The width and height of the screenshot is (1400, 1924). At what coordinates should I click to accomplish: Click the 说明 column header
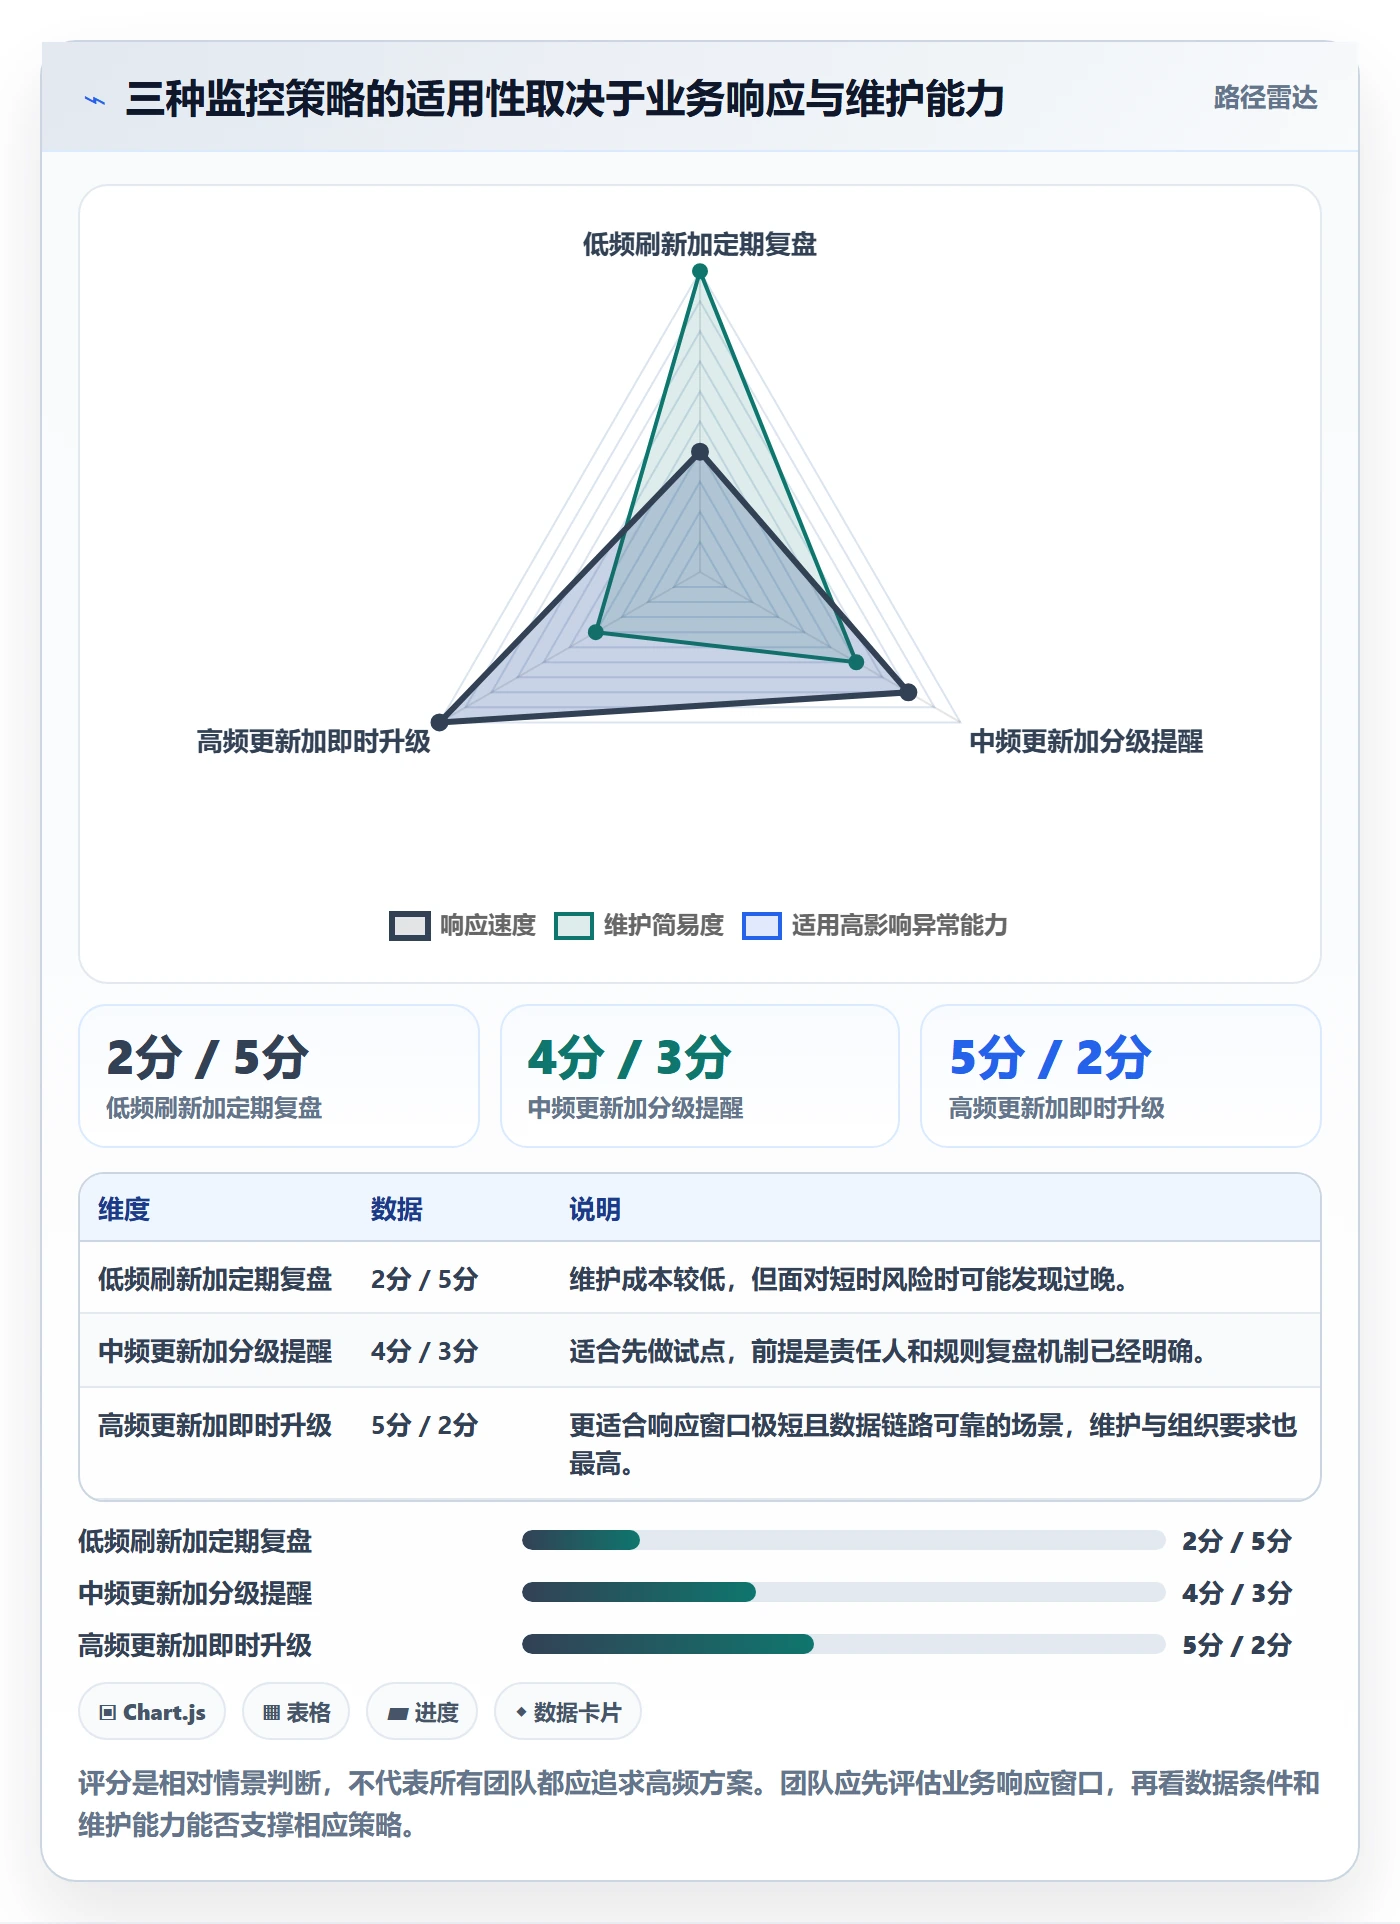point(595,1209)
